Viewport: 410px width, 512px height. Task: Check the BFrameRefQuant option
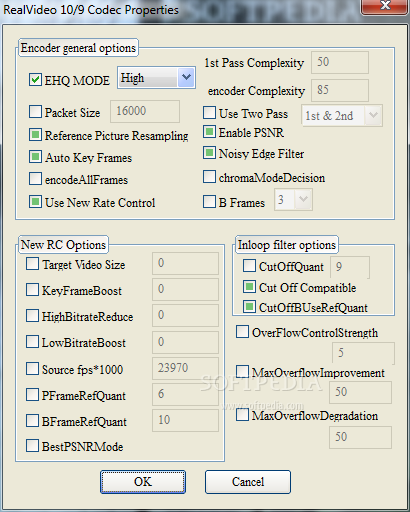[x=32, y=421]
